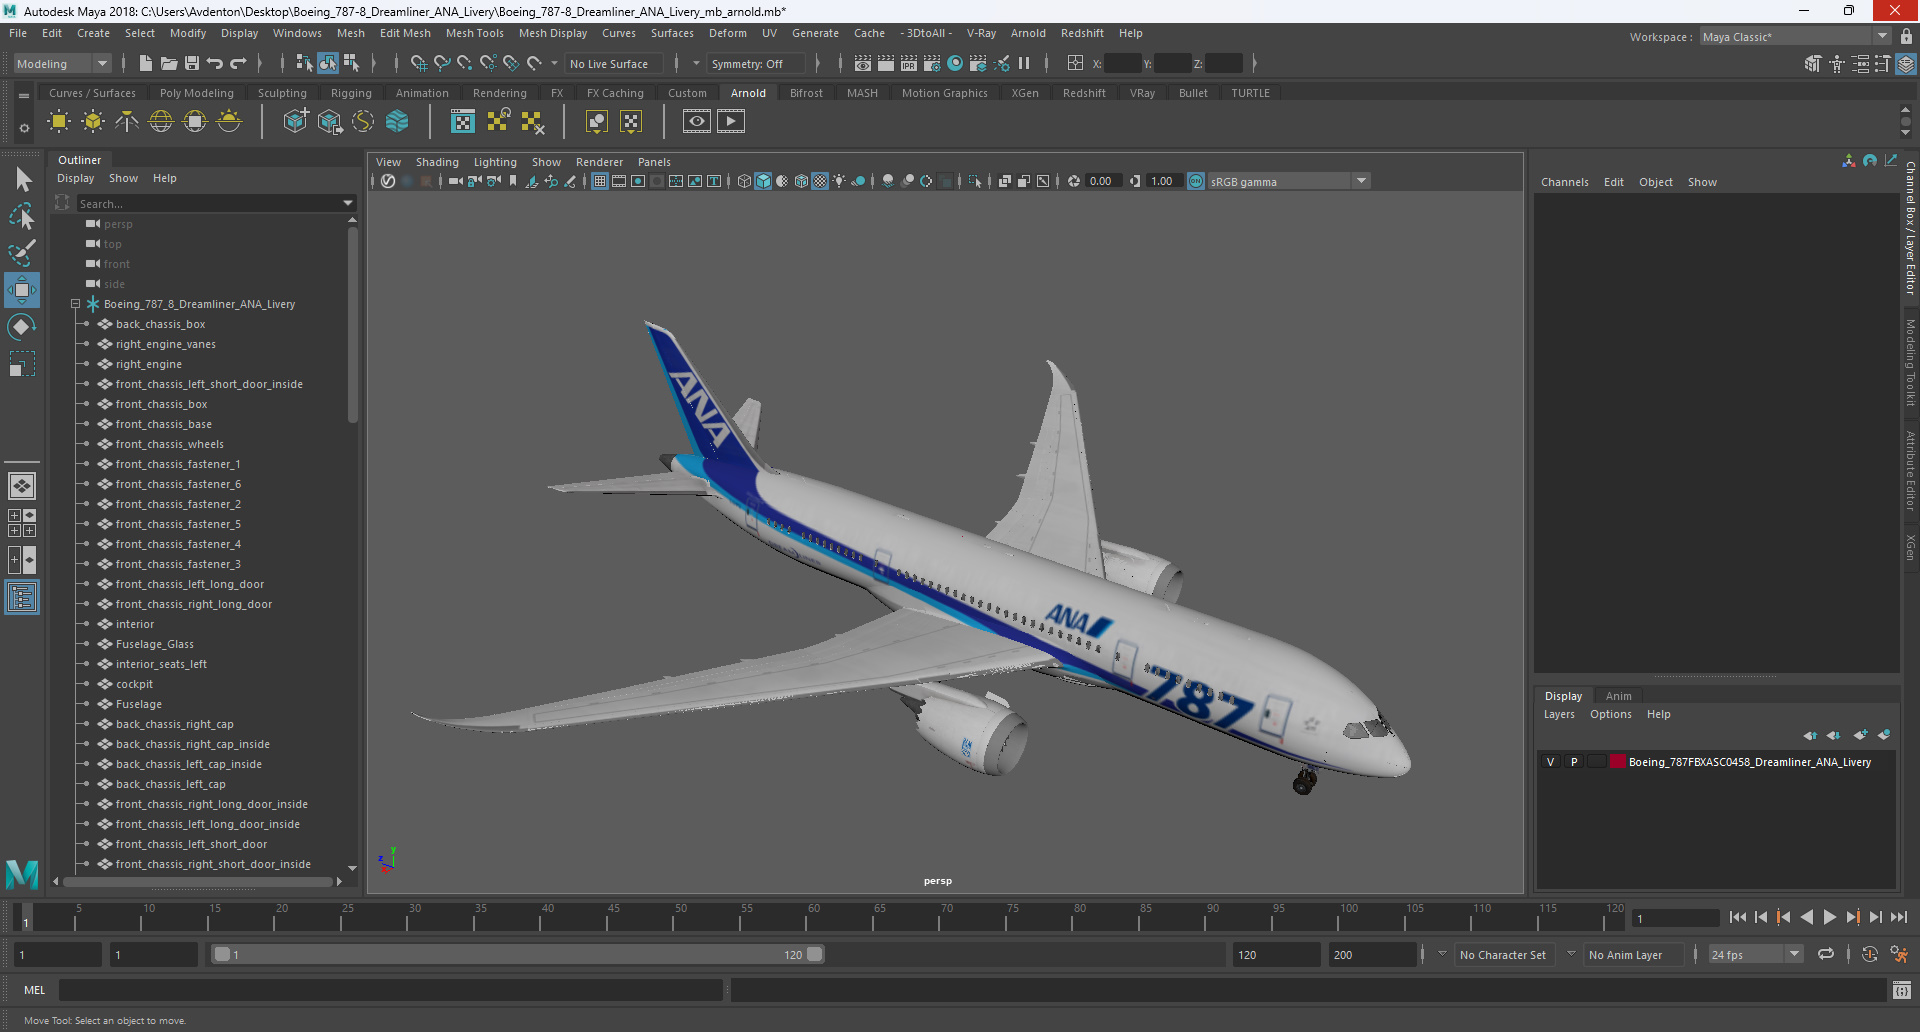
Task: Open the Modeling menu set dropdown
Action: tap(62, 63)
